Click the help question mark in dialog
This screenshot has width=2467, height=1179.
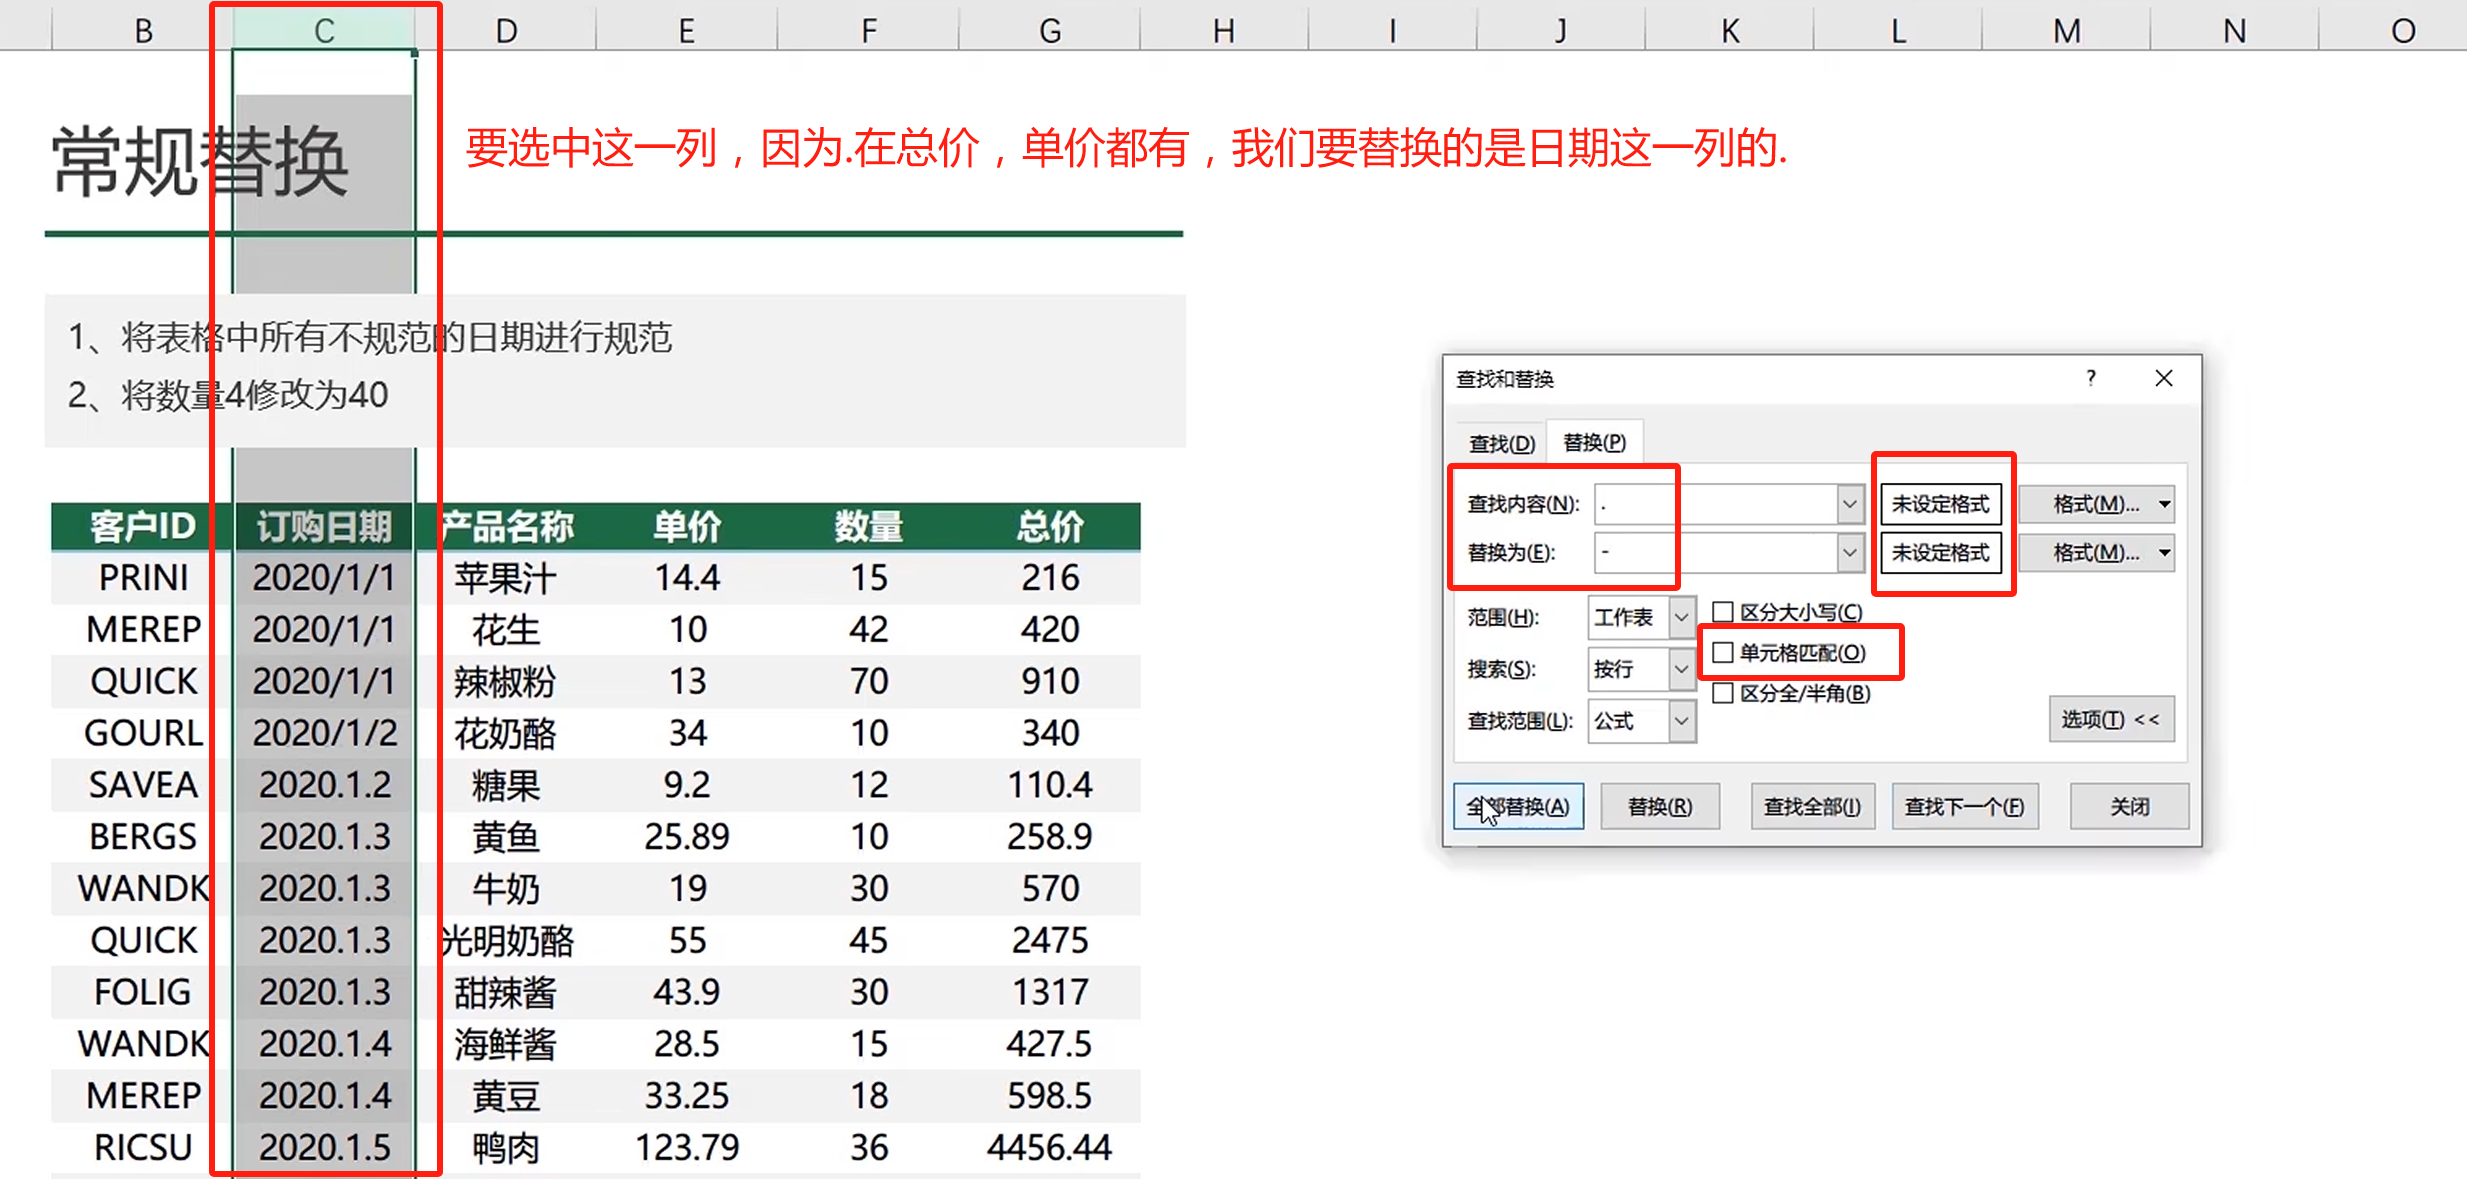click(x=2090, y=378)
